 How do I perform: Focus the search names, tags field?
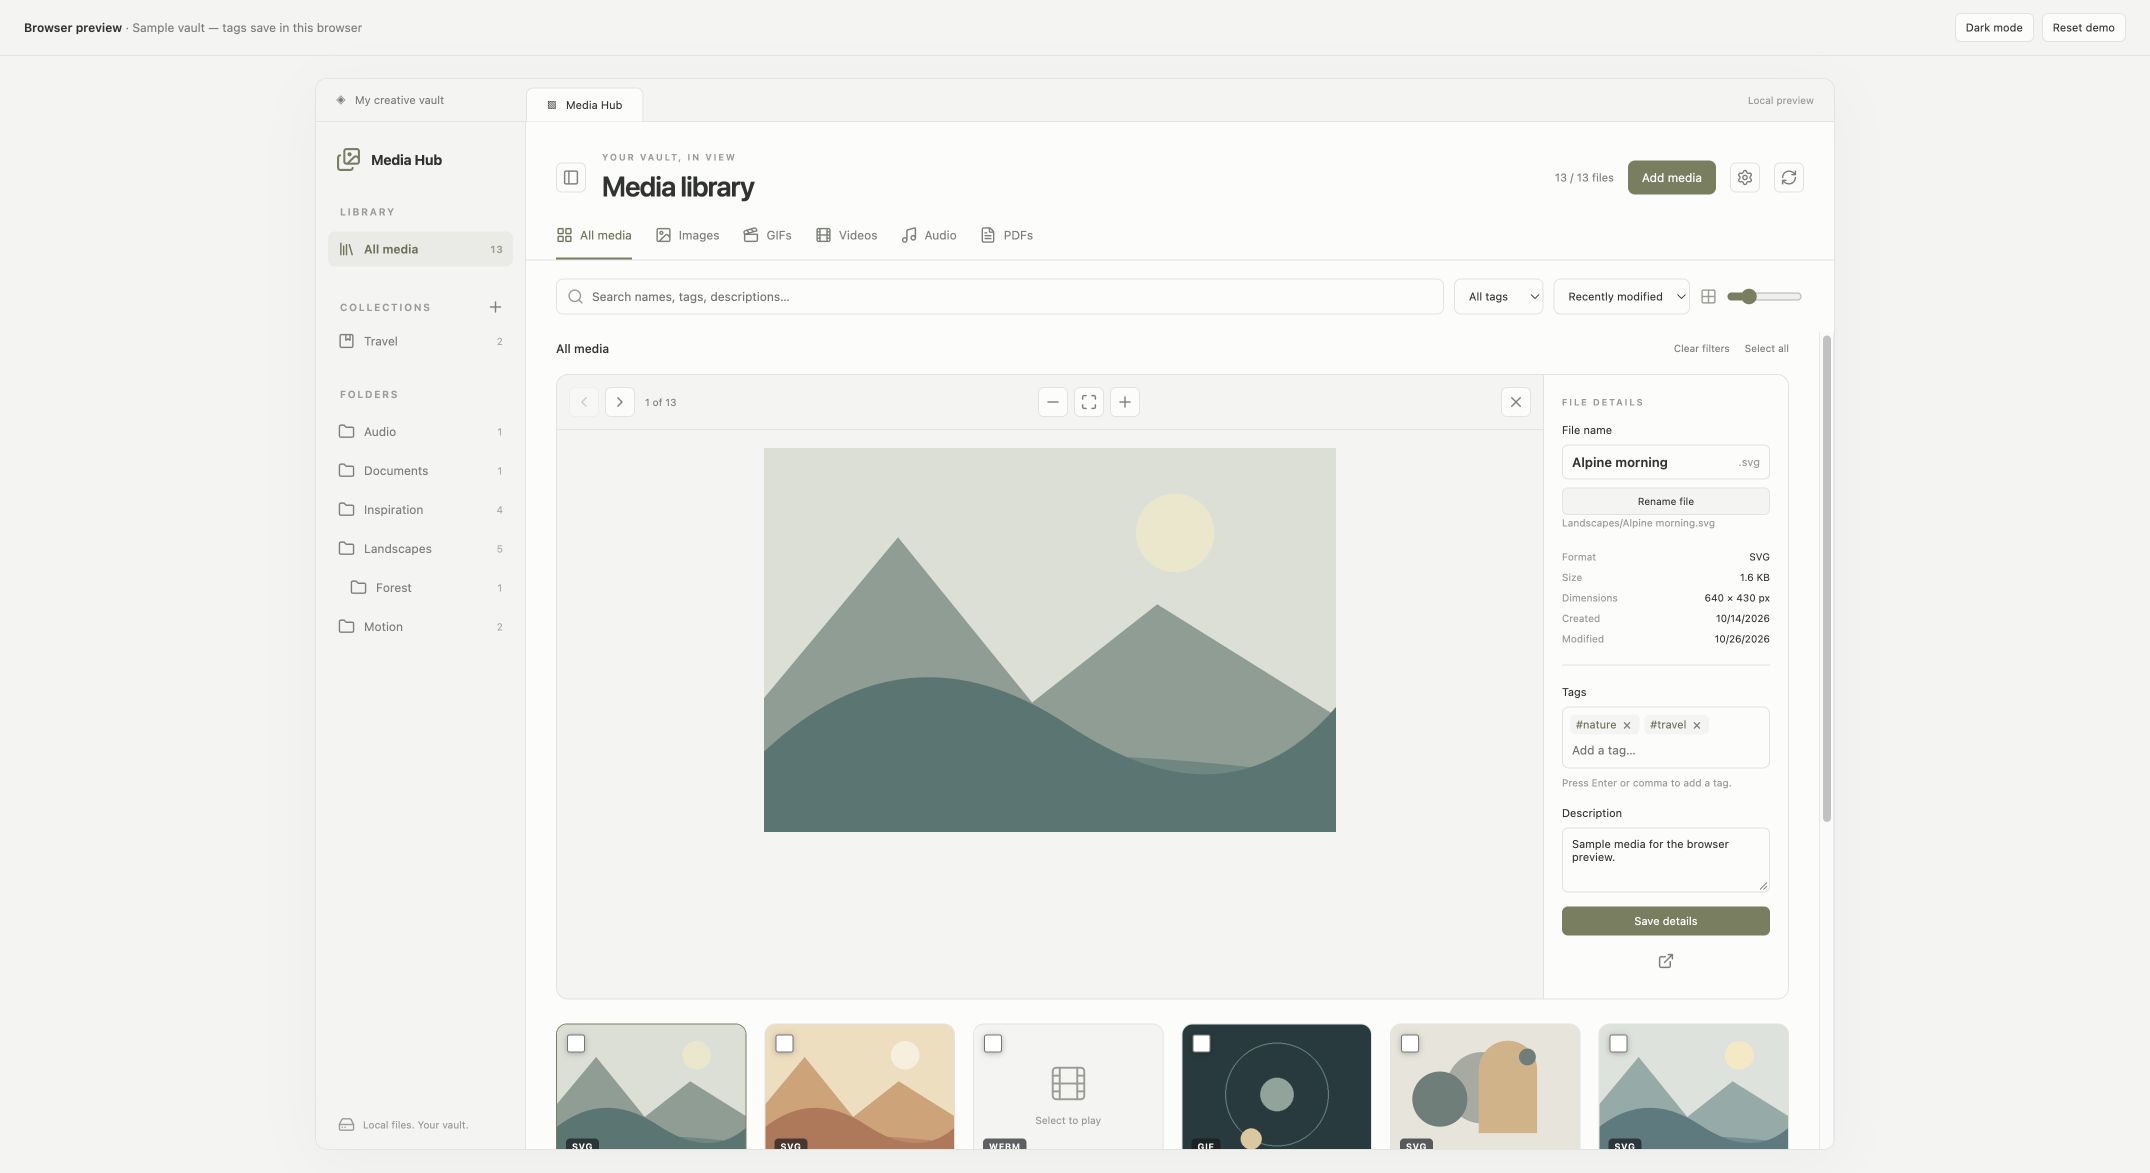[x=1000, y=297]
